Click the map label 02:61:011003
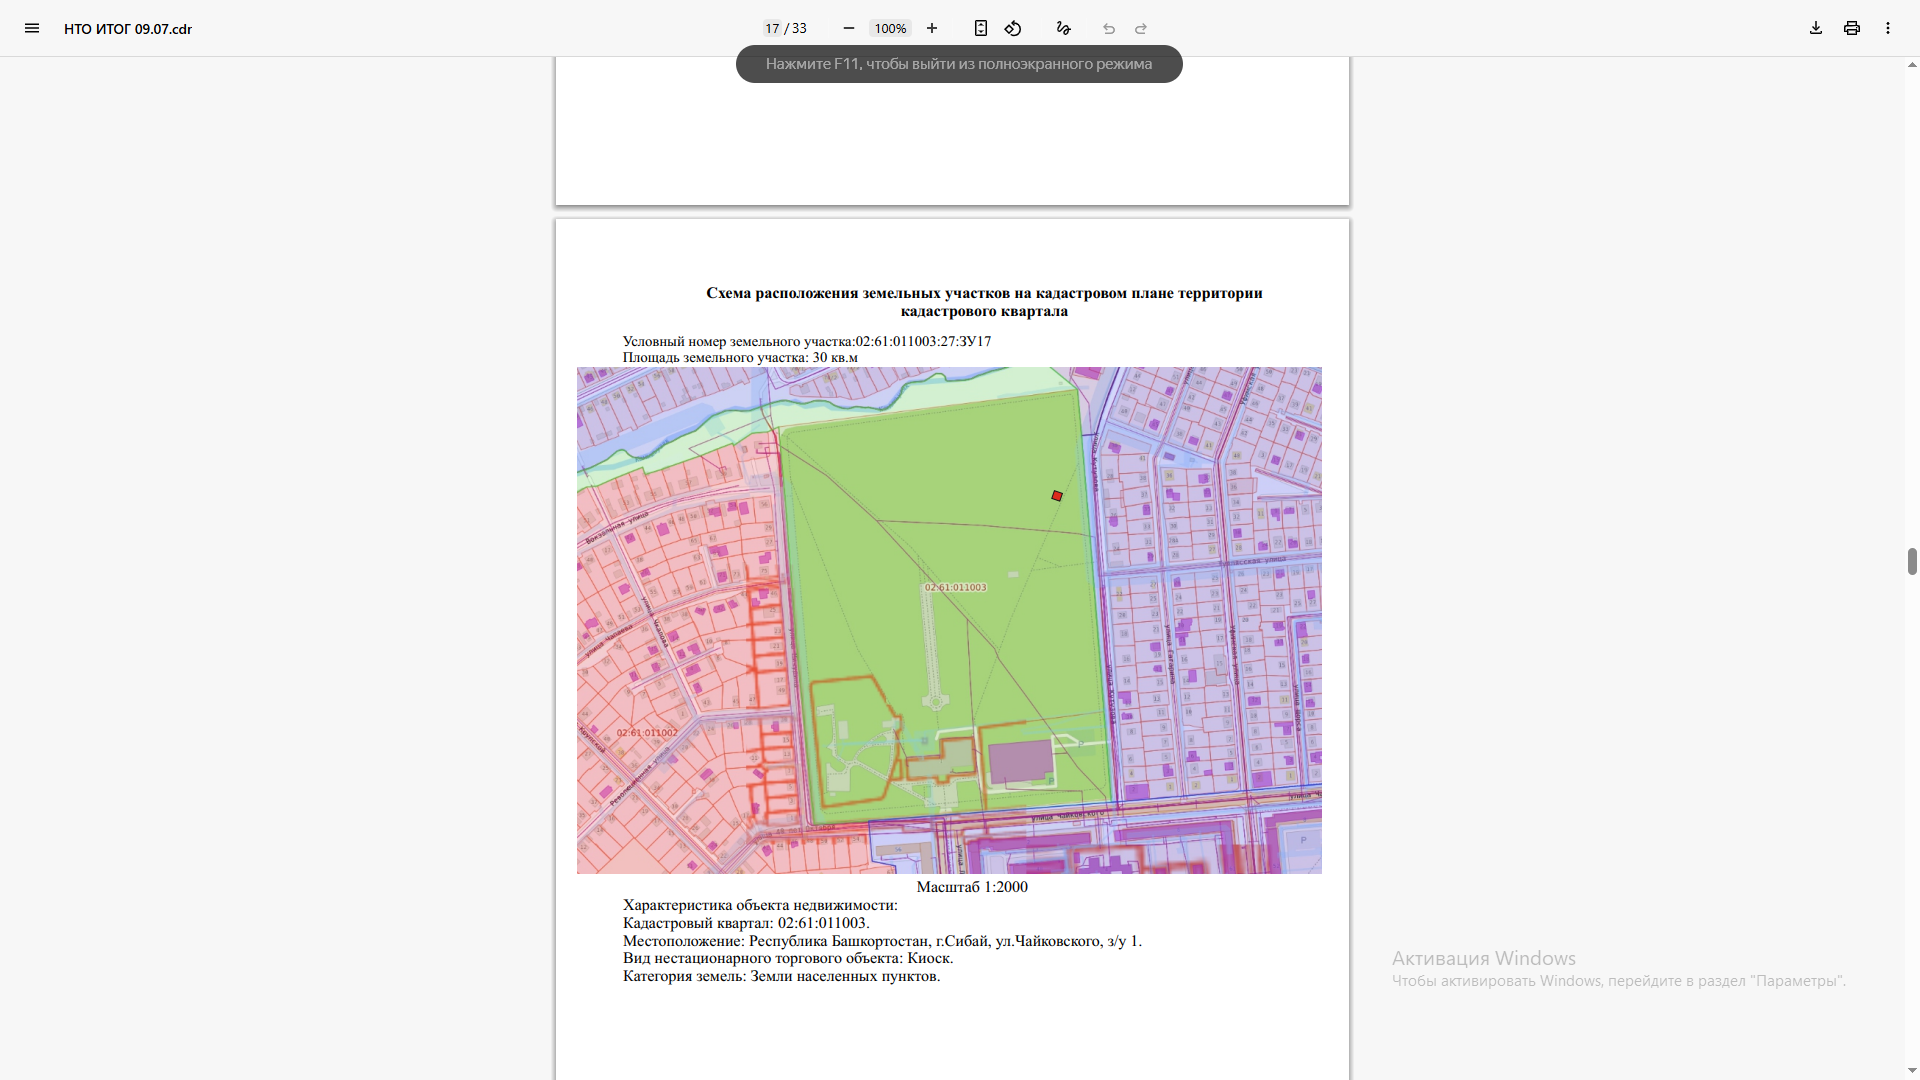 [x=955, y=587]
